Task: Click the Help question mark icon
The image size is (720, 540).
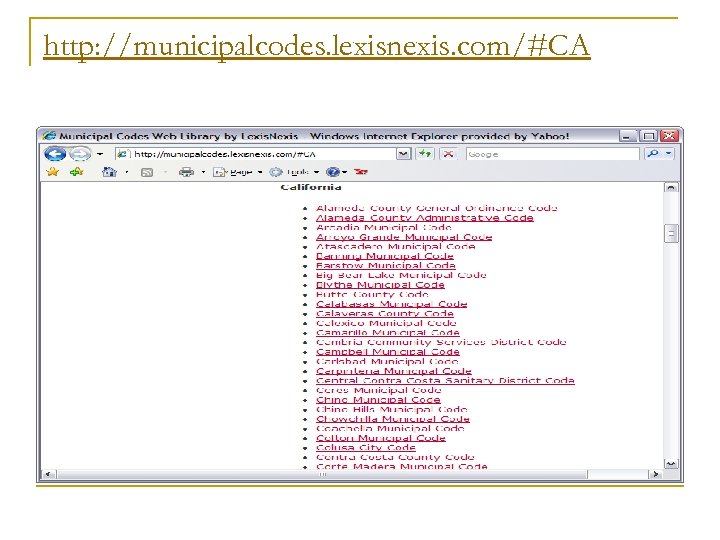Action: 333,172
